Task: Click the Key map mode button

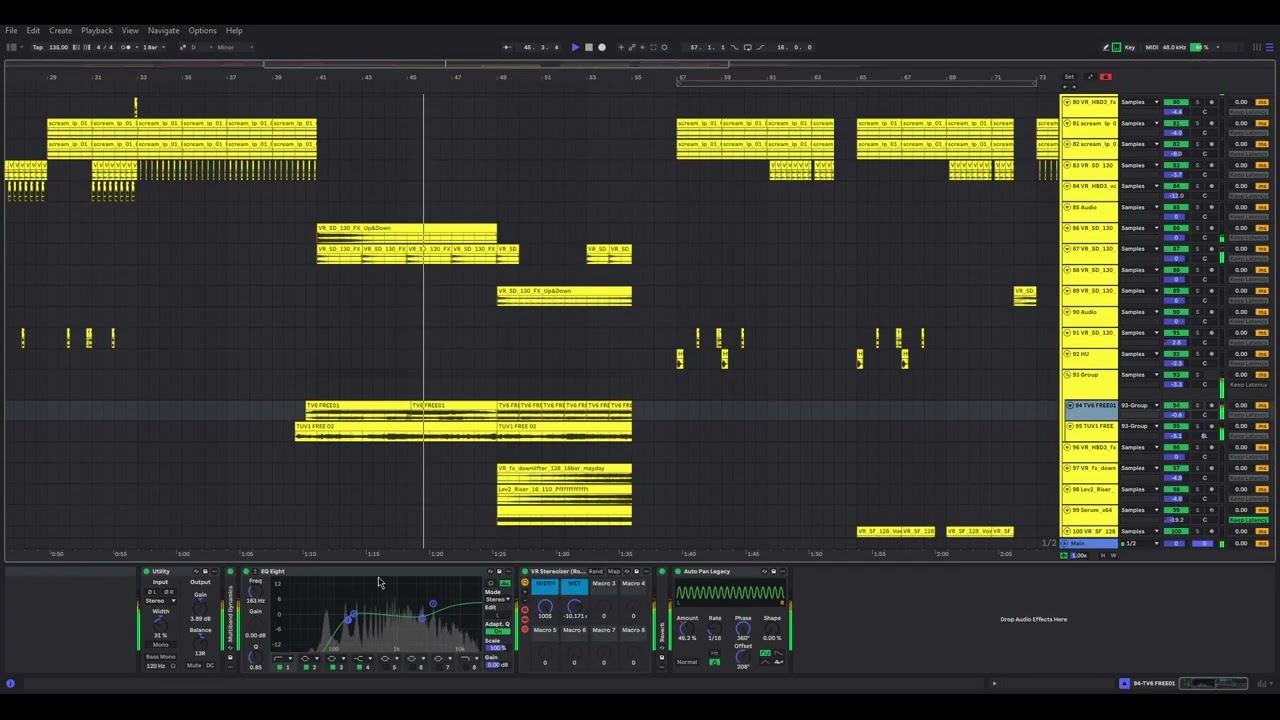Action: [1130, 47]
